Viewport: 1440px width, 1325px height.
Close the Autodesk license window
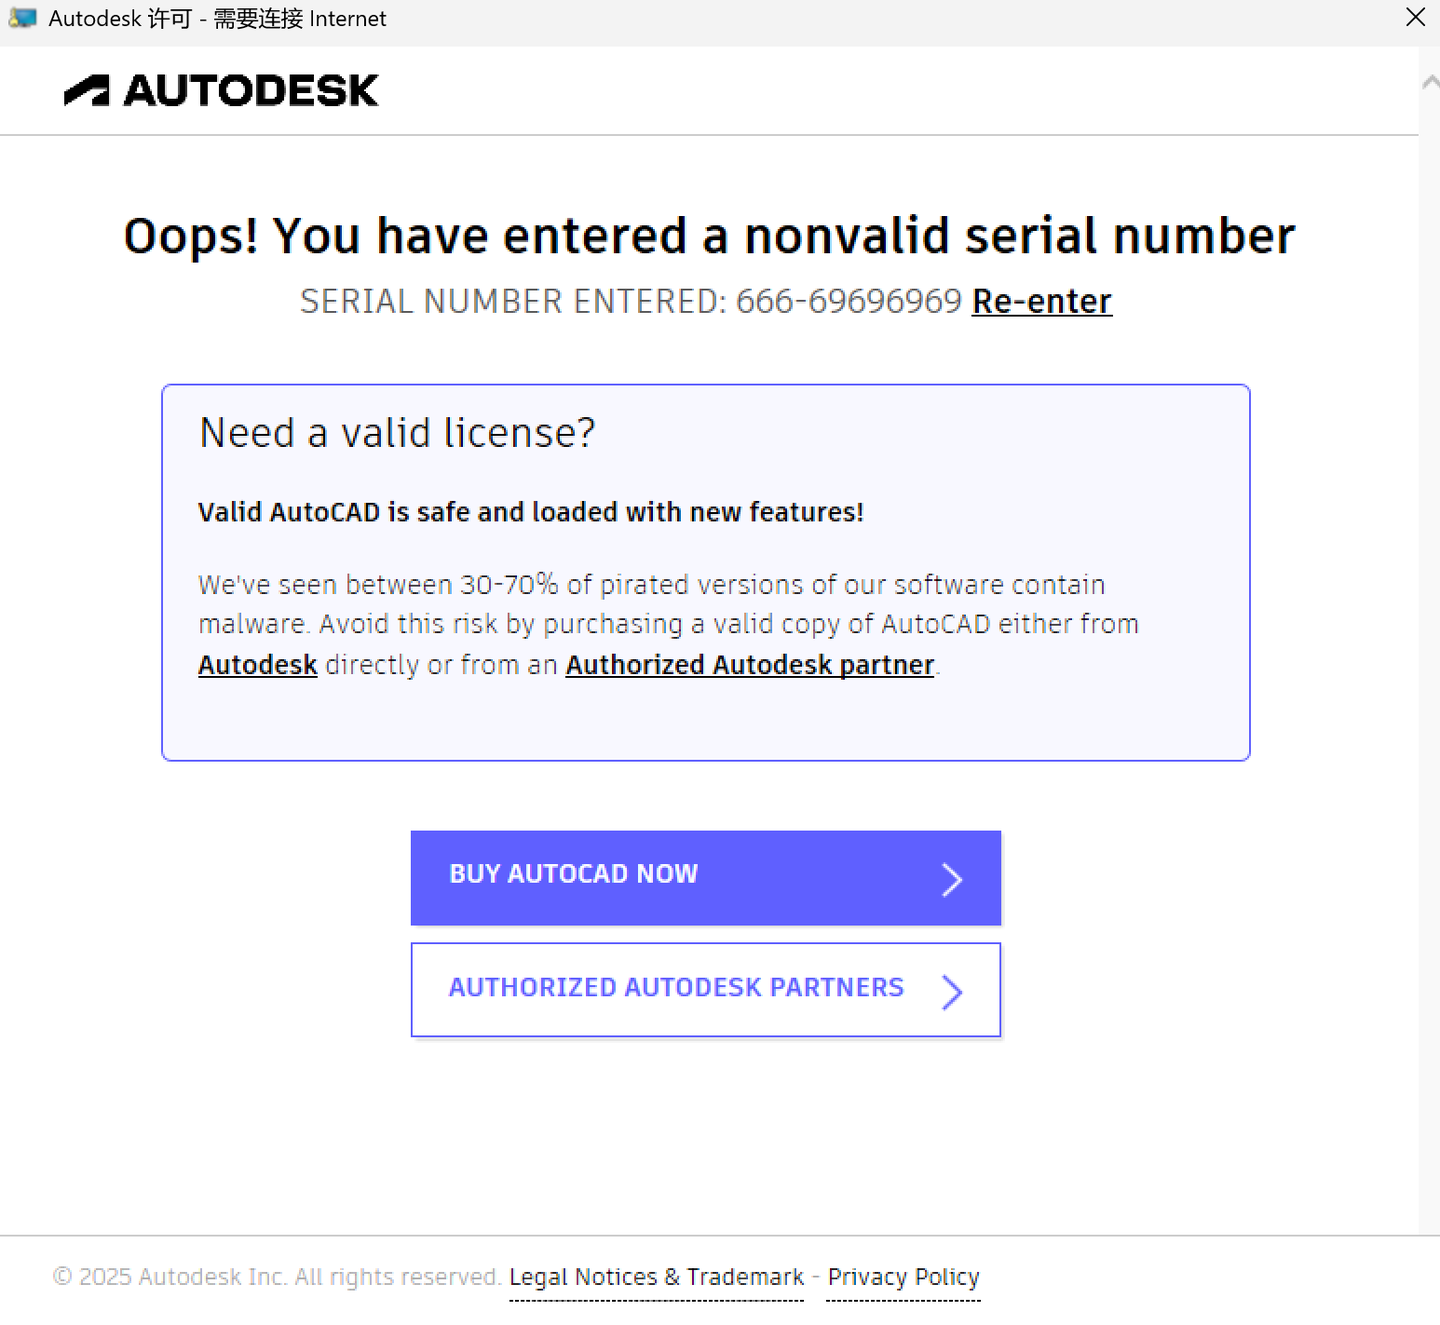click(1415, 18)
